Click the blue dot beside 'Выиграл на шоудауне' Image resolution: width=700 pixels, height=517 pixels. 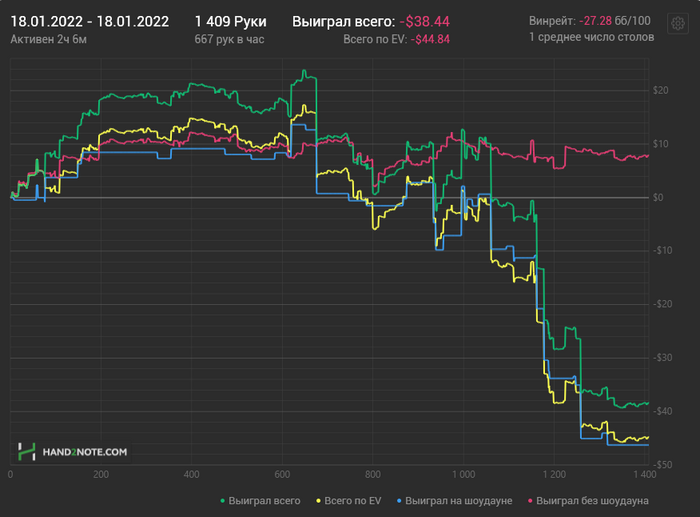click(x=399, y=501)
